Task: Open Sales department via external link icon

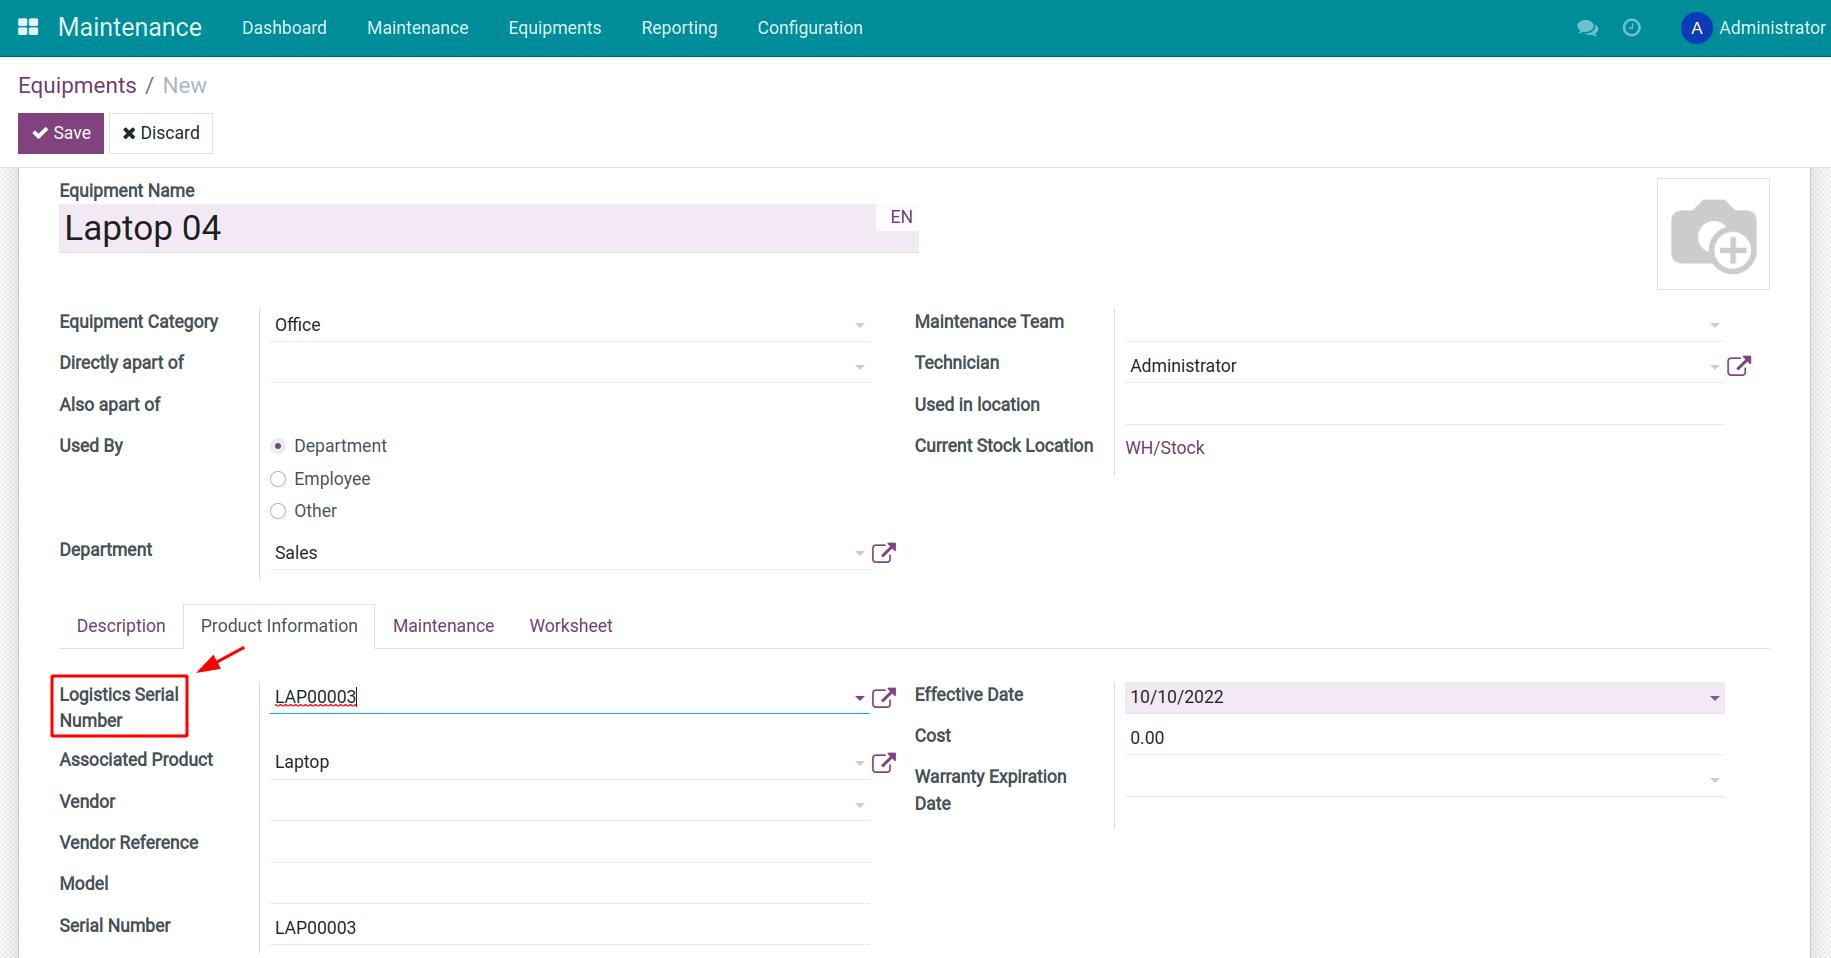Action: click(x=882, y=551)
